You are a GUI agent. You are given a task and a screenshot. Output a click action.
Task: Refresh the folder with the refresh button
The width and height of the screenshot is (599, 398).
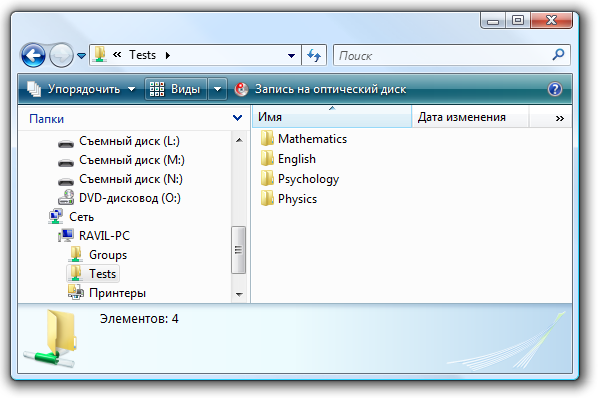click(x=314, y=56)
